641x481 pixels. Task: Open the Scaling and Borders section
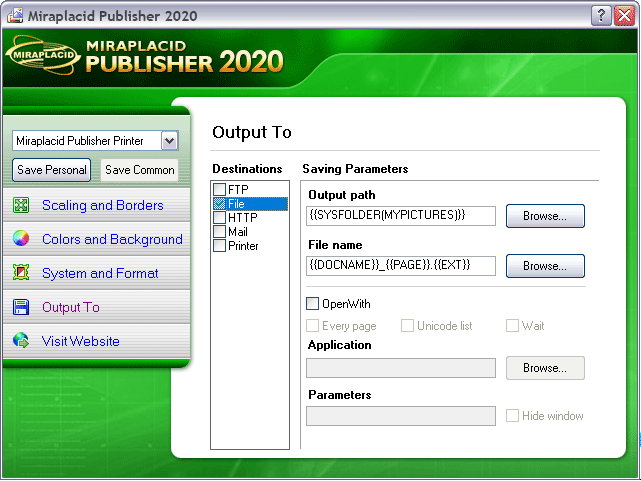103,205
